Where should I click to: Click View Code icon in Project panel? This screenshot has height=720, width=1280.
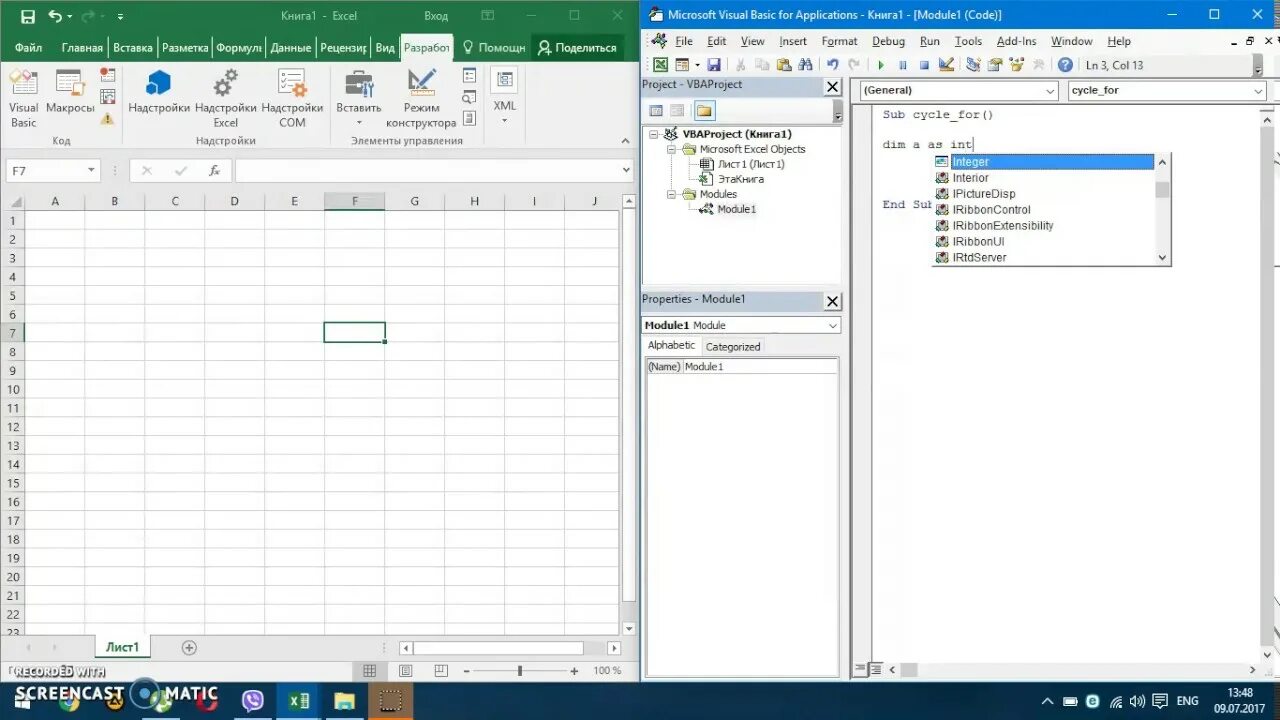tap(657, 111)
